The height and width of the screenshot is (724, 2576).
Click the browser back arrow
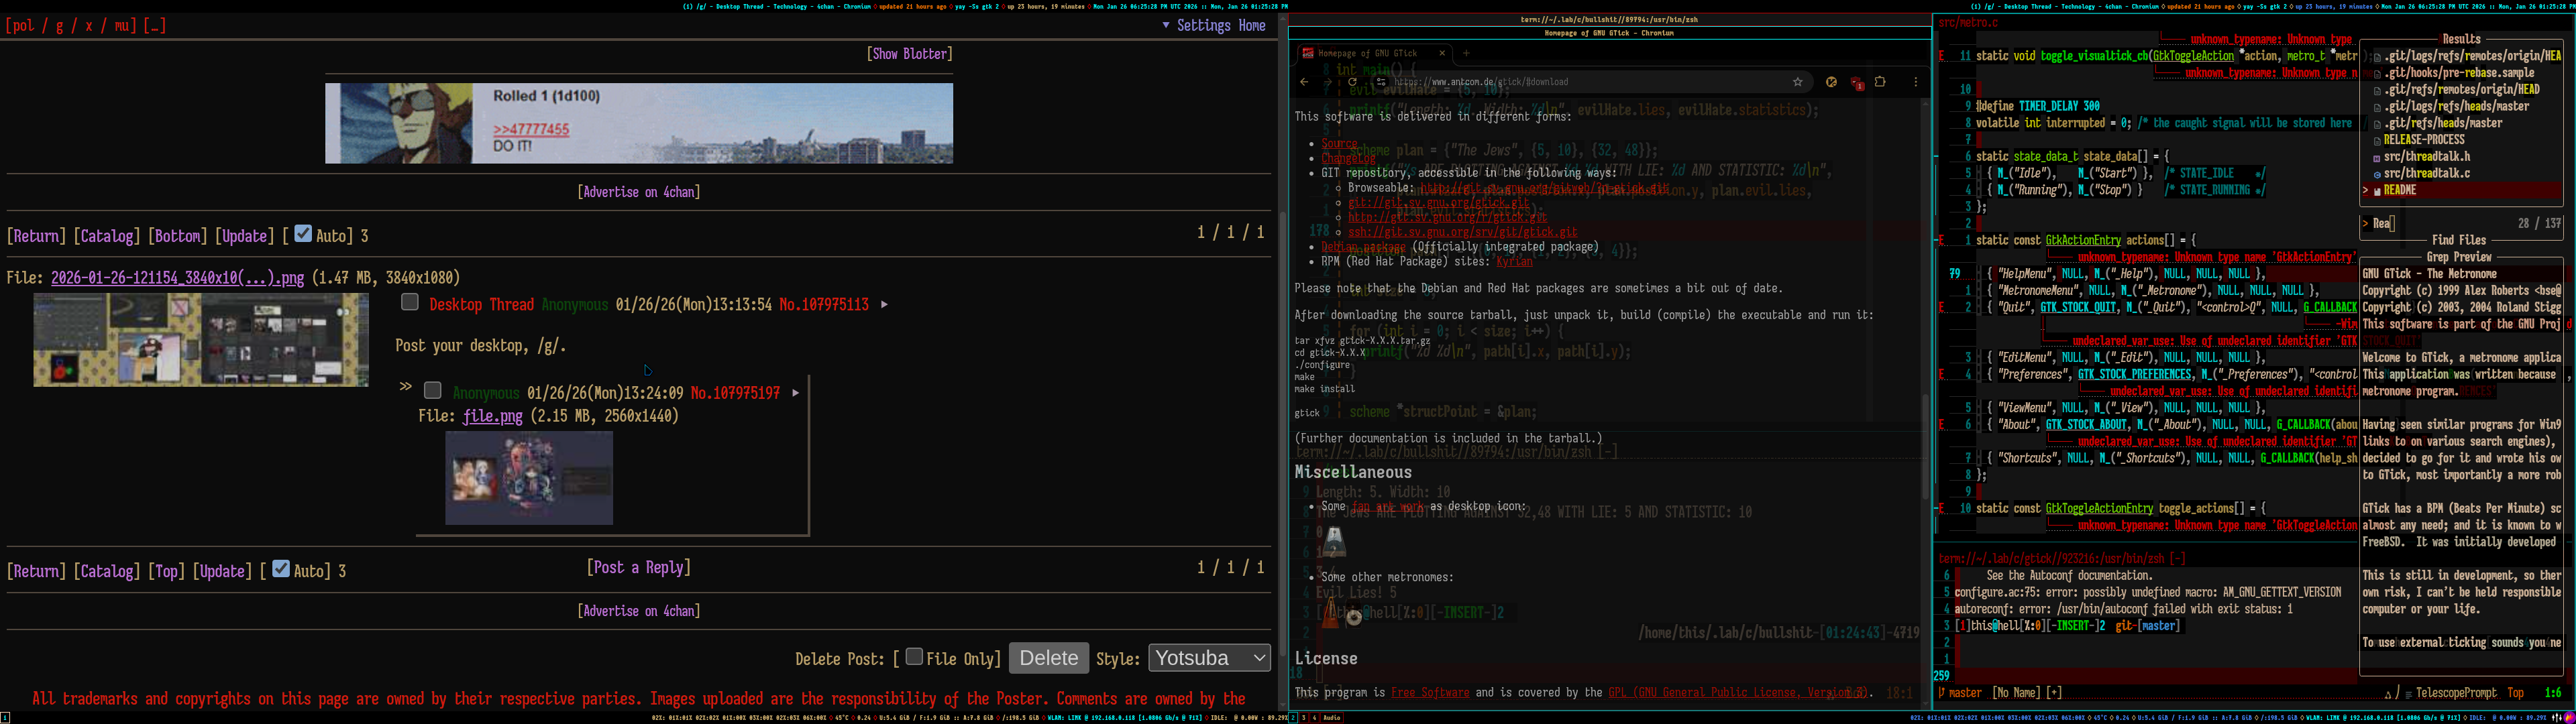click(1304, 82)
